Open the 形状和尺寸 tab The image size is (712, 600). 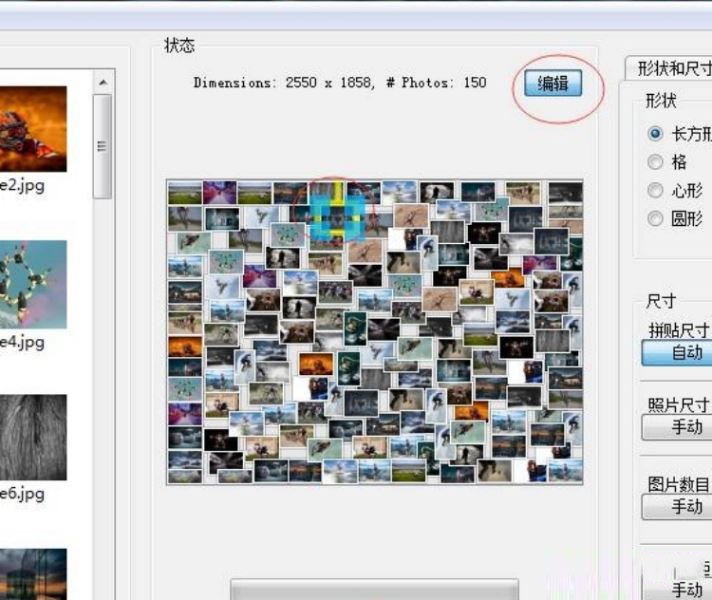coord(669,69)
